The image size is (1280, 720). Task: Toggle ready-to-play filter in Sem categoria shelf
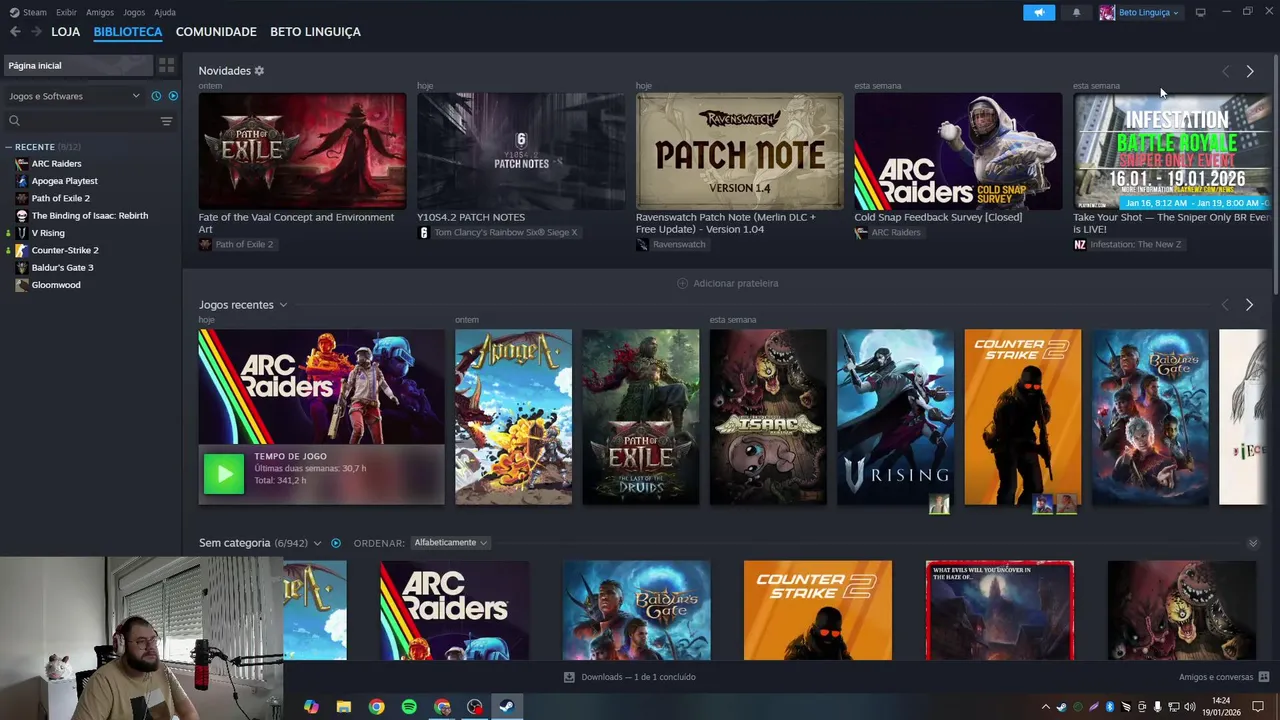click(336, 543)
